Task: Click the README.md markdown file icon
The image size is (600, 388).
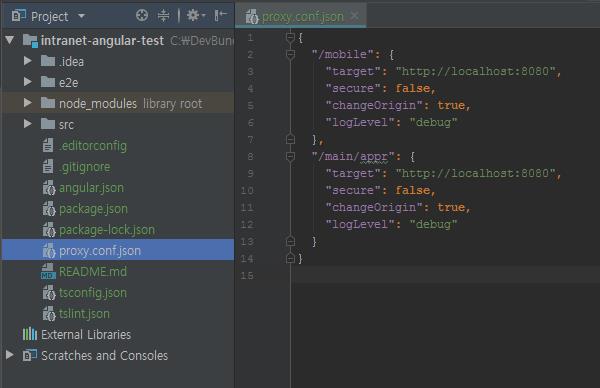Action: point(48,272)
